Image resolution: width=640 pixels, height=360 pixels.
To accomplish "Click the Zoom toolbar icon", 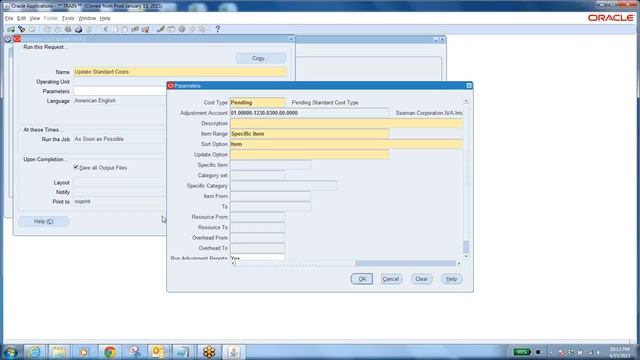I will pos(171,29).
